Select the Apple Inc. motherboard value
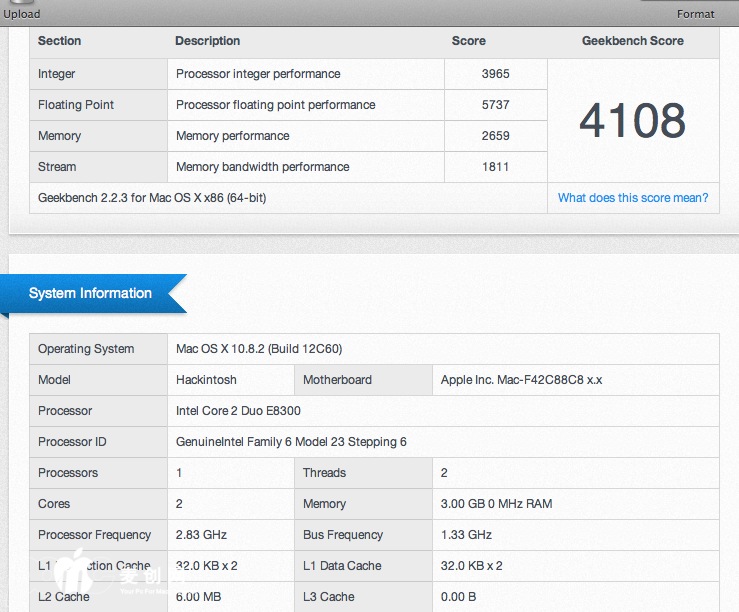 [x=521, y=380]
